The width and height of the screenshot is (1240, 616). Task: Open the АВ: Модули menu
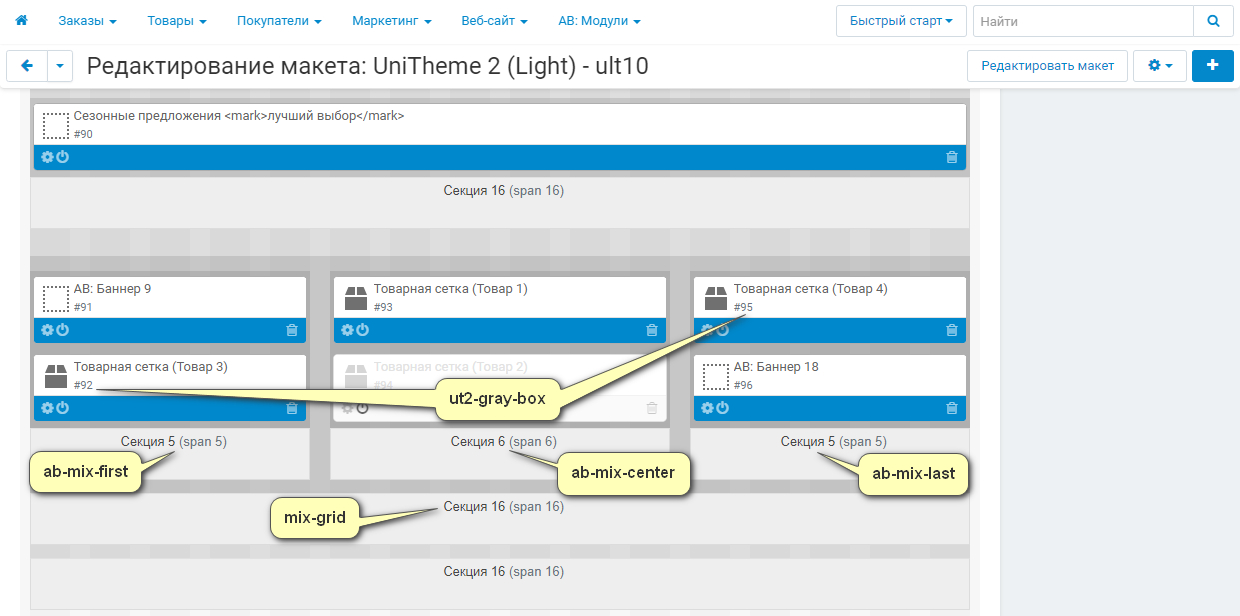click(x=599, y=20)
